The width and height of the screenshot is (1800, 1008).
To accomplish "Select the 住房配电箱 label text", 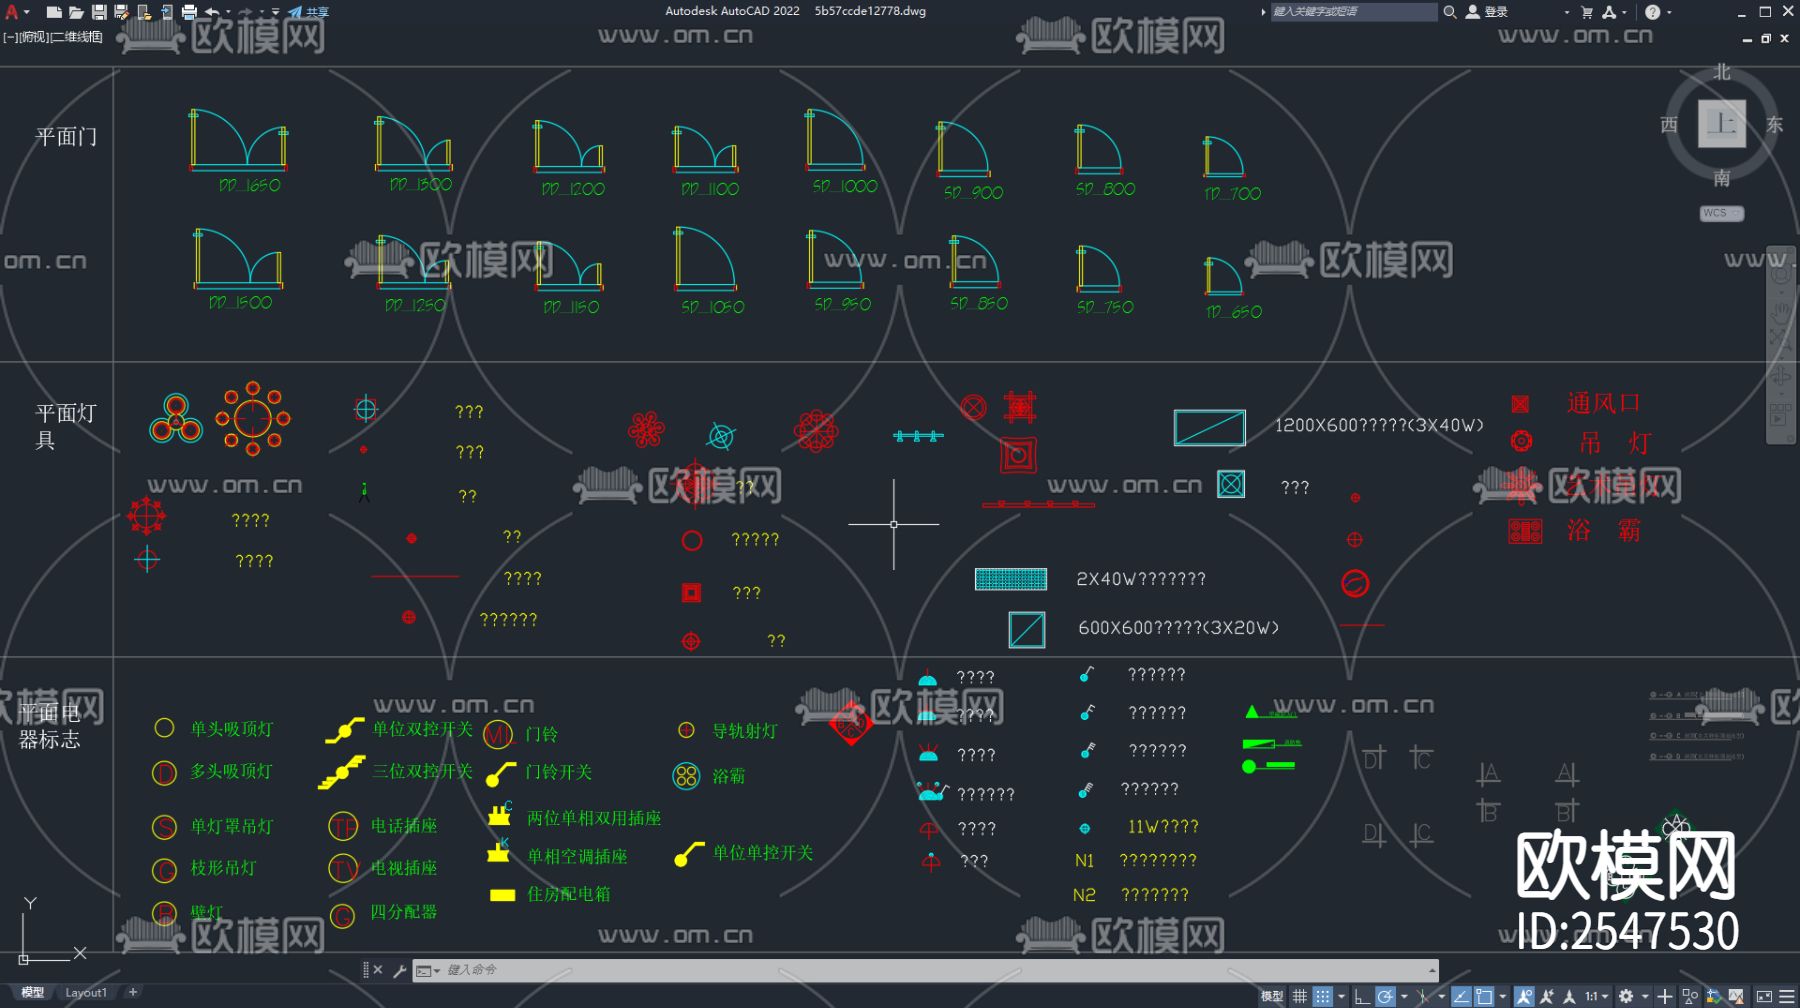I will [x=568, y=894].
